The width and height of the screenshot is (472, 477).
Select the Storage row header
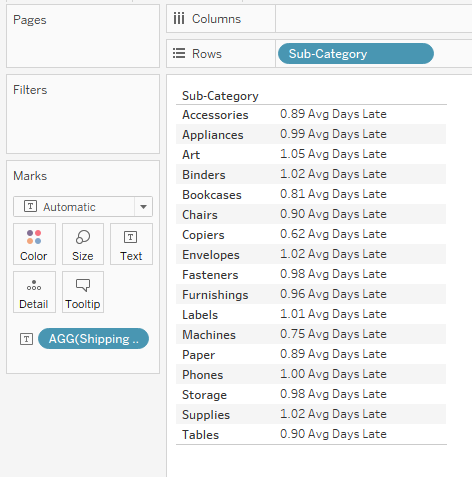(204, 395)
